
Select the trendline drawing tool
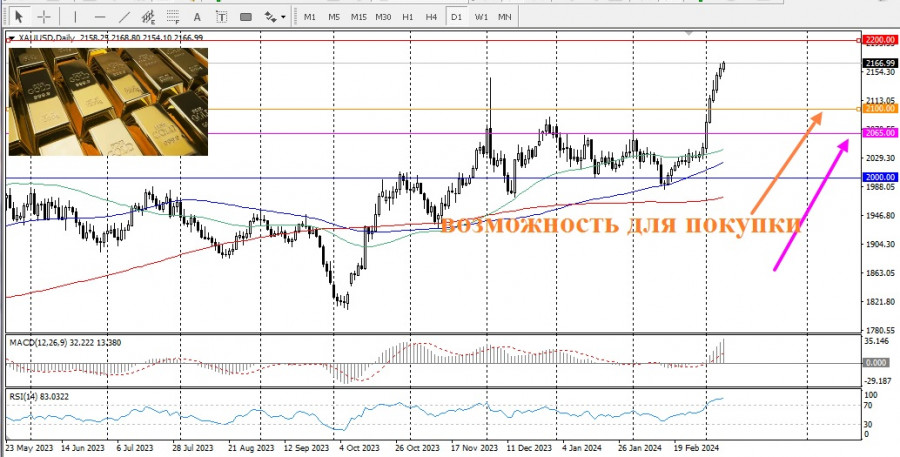point(124,17)
